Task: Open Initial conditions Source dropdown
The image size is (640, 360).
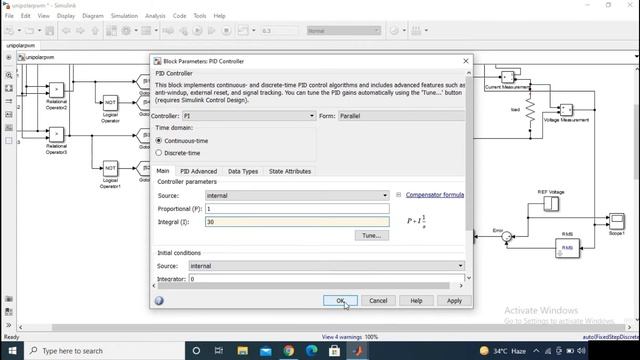Action: tap(327, 266)
